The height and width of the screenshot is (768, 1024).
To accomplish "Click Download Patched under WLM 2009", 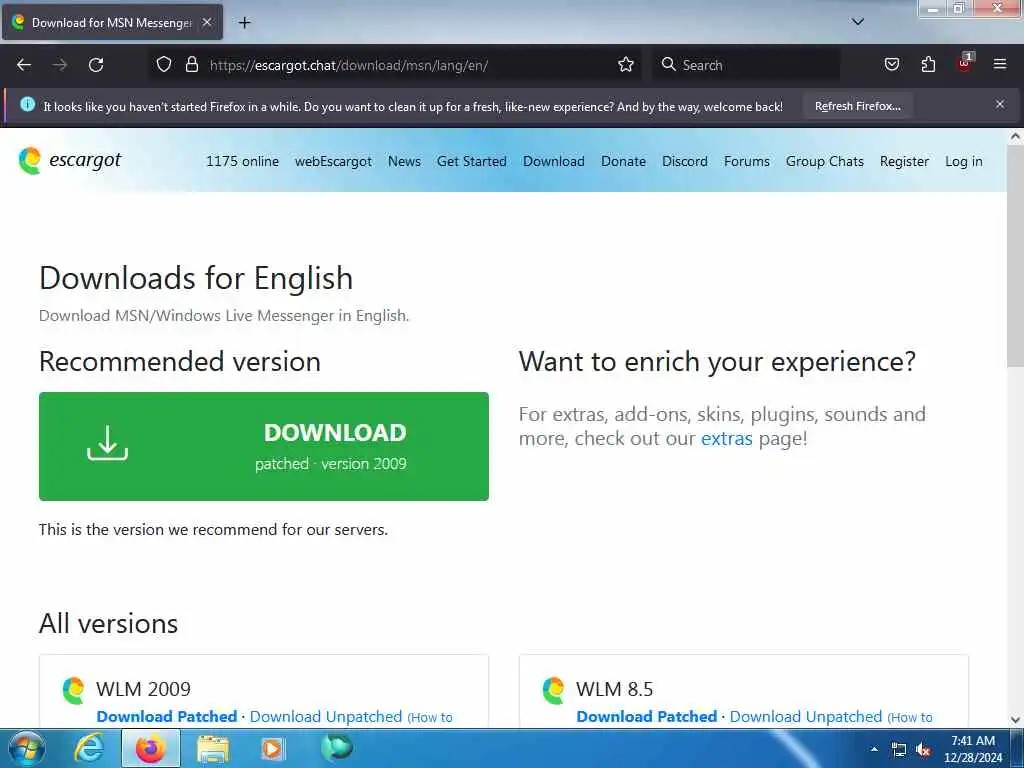I will point(167,716).
